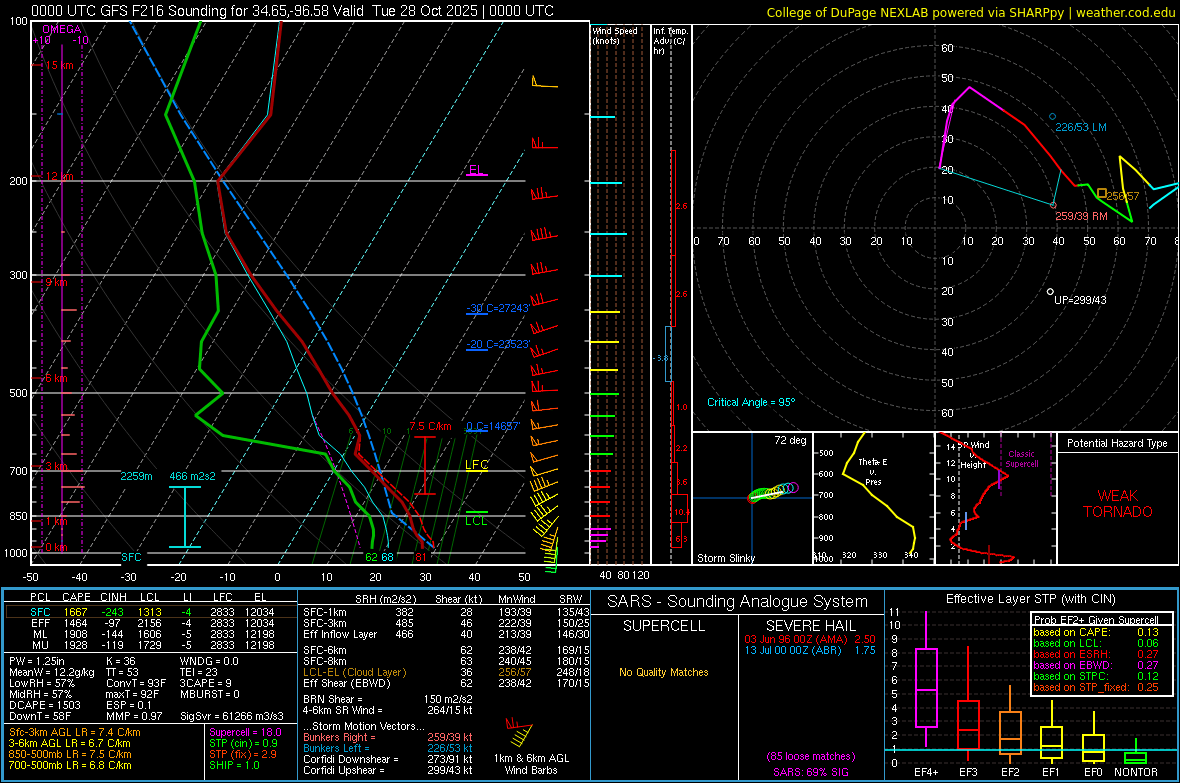Click the 'WEAK TORNADO' hazard text
Screen dimensions: 1180x783
[x=1118, y=504]
